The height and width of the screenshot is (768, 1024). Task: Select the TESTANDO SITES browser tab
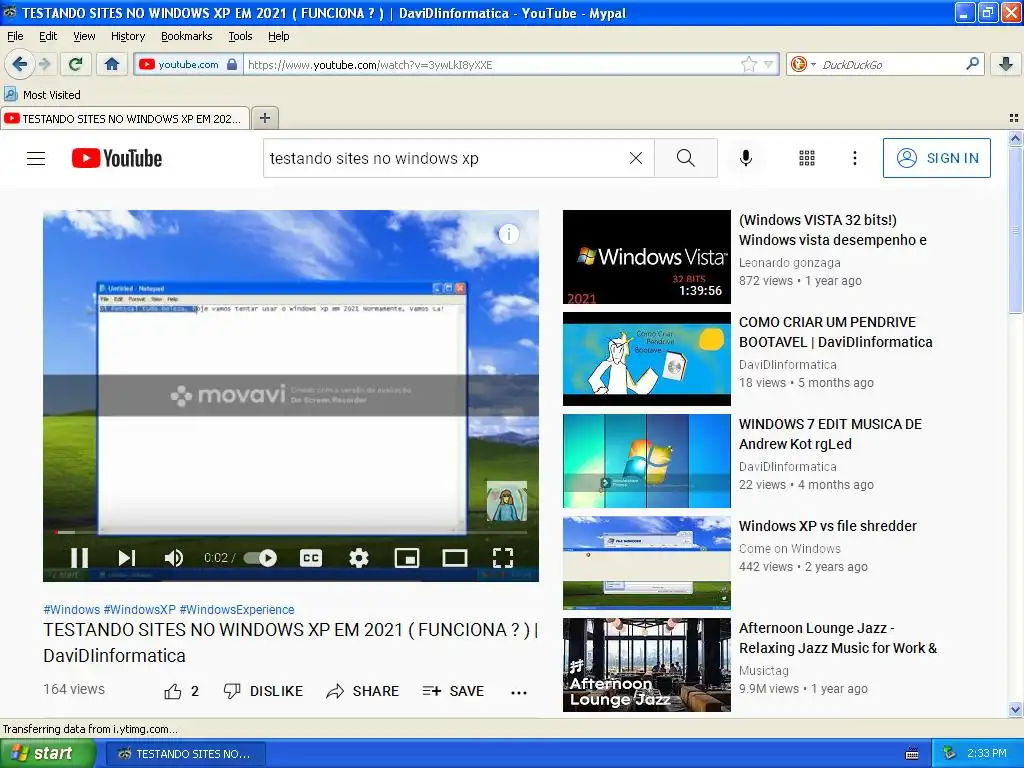pyautogui.click(x=125, y=118)
